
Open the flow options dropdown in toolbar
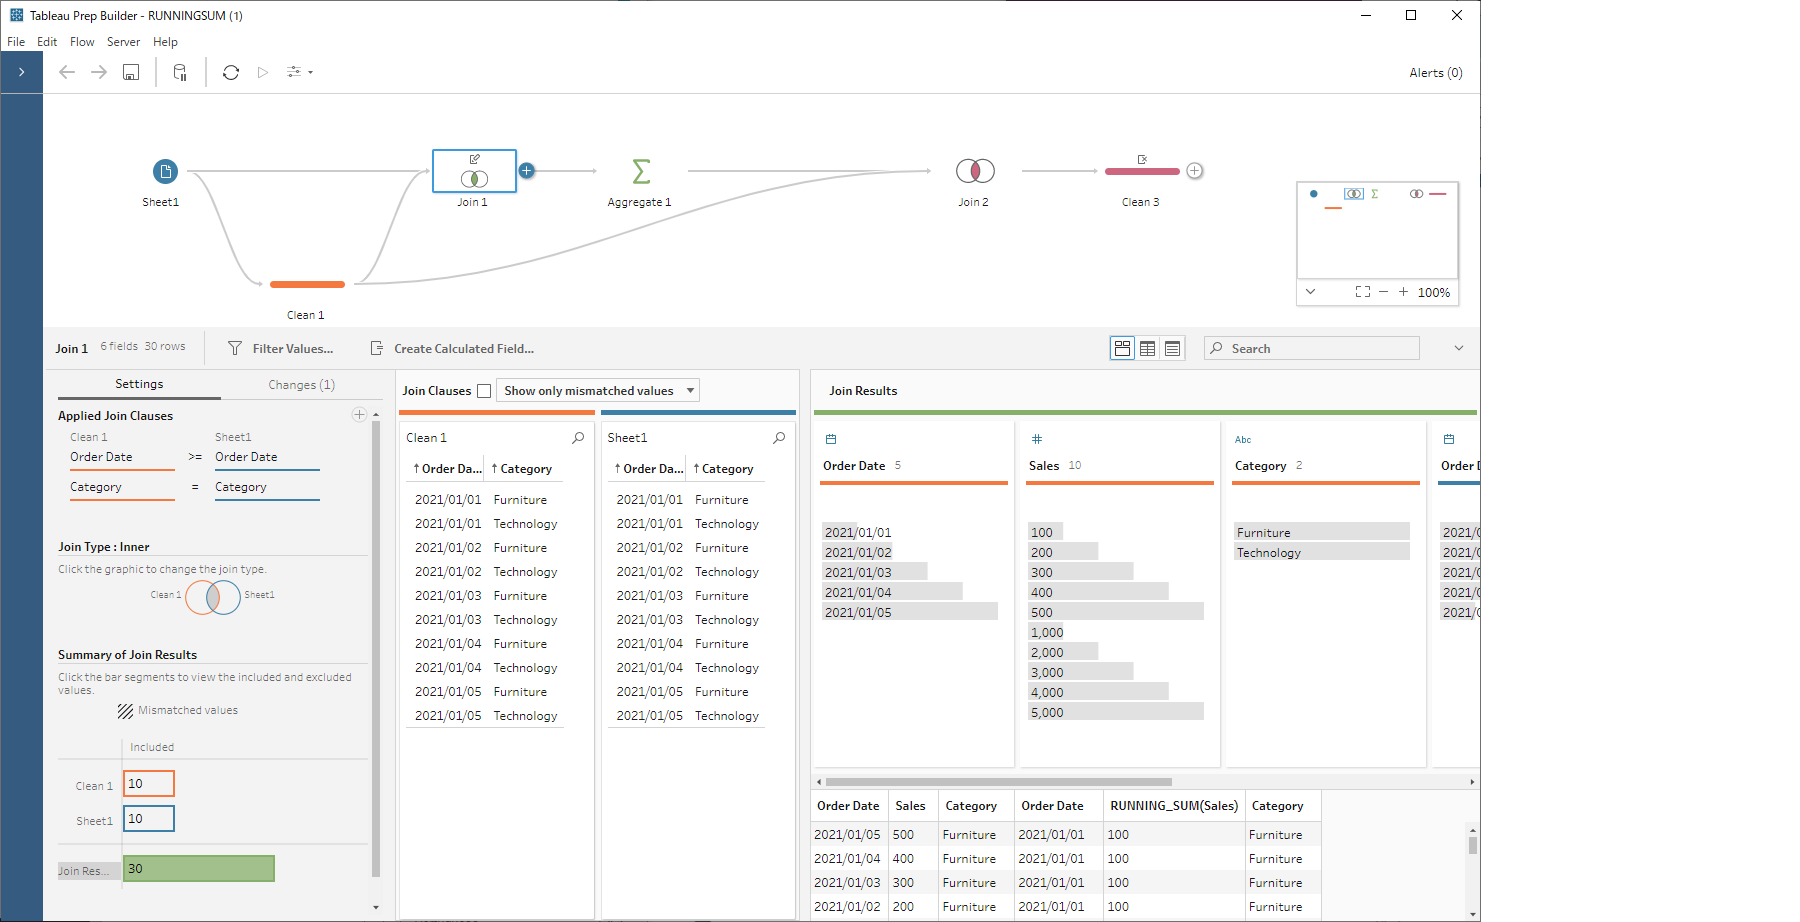tap(300, 72)
